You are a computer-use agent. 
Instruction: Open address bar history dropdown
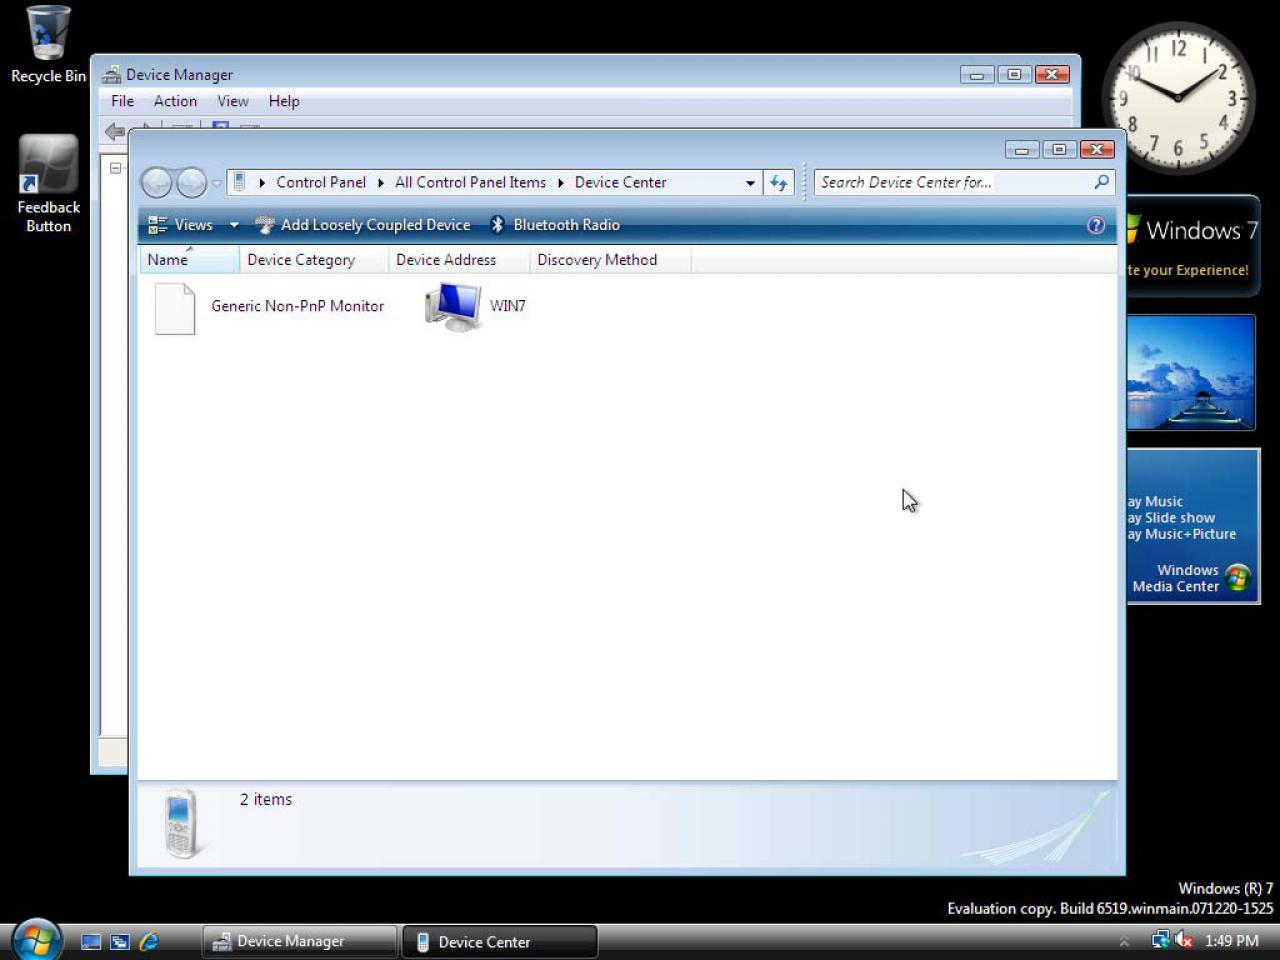point(750,183)
